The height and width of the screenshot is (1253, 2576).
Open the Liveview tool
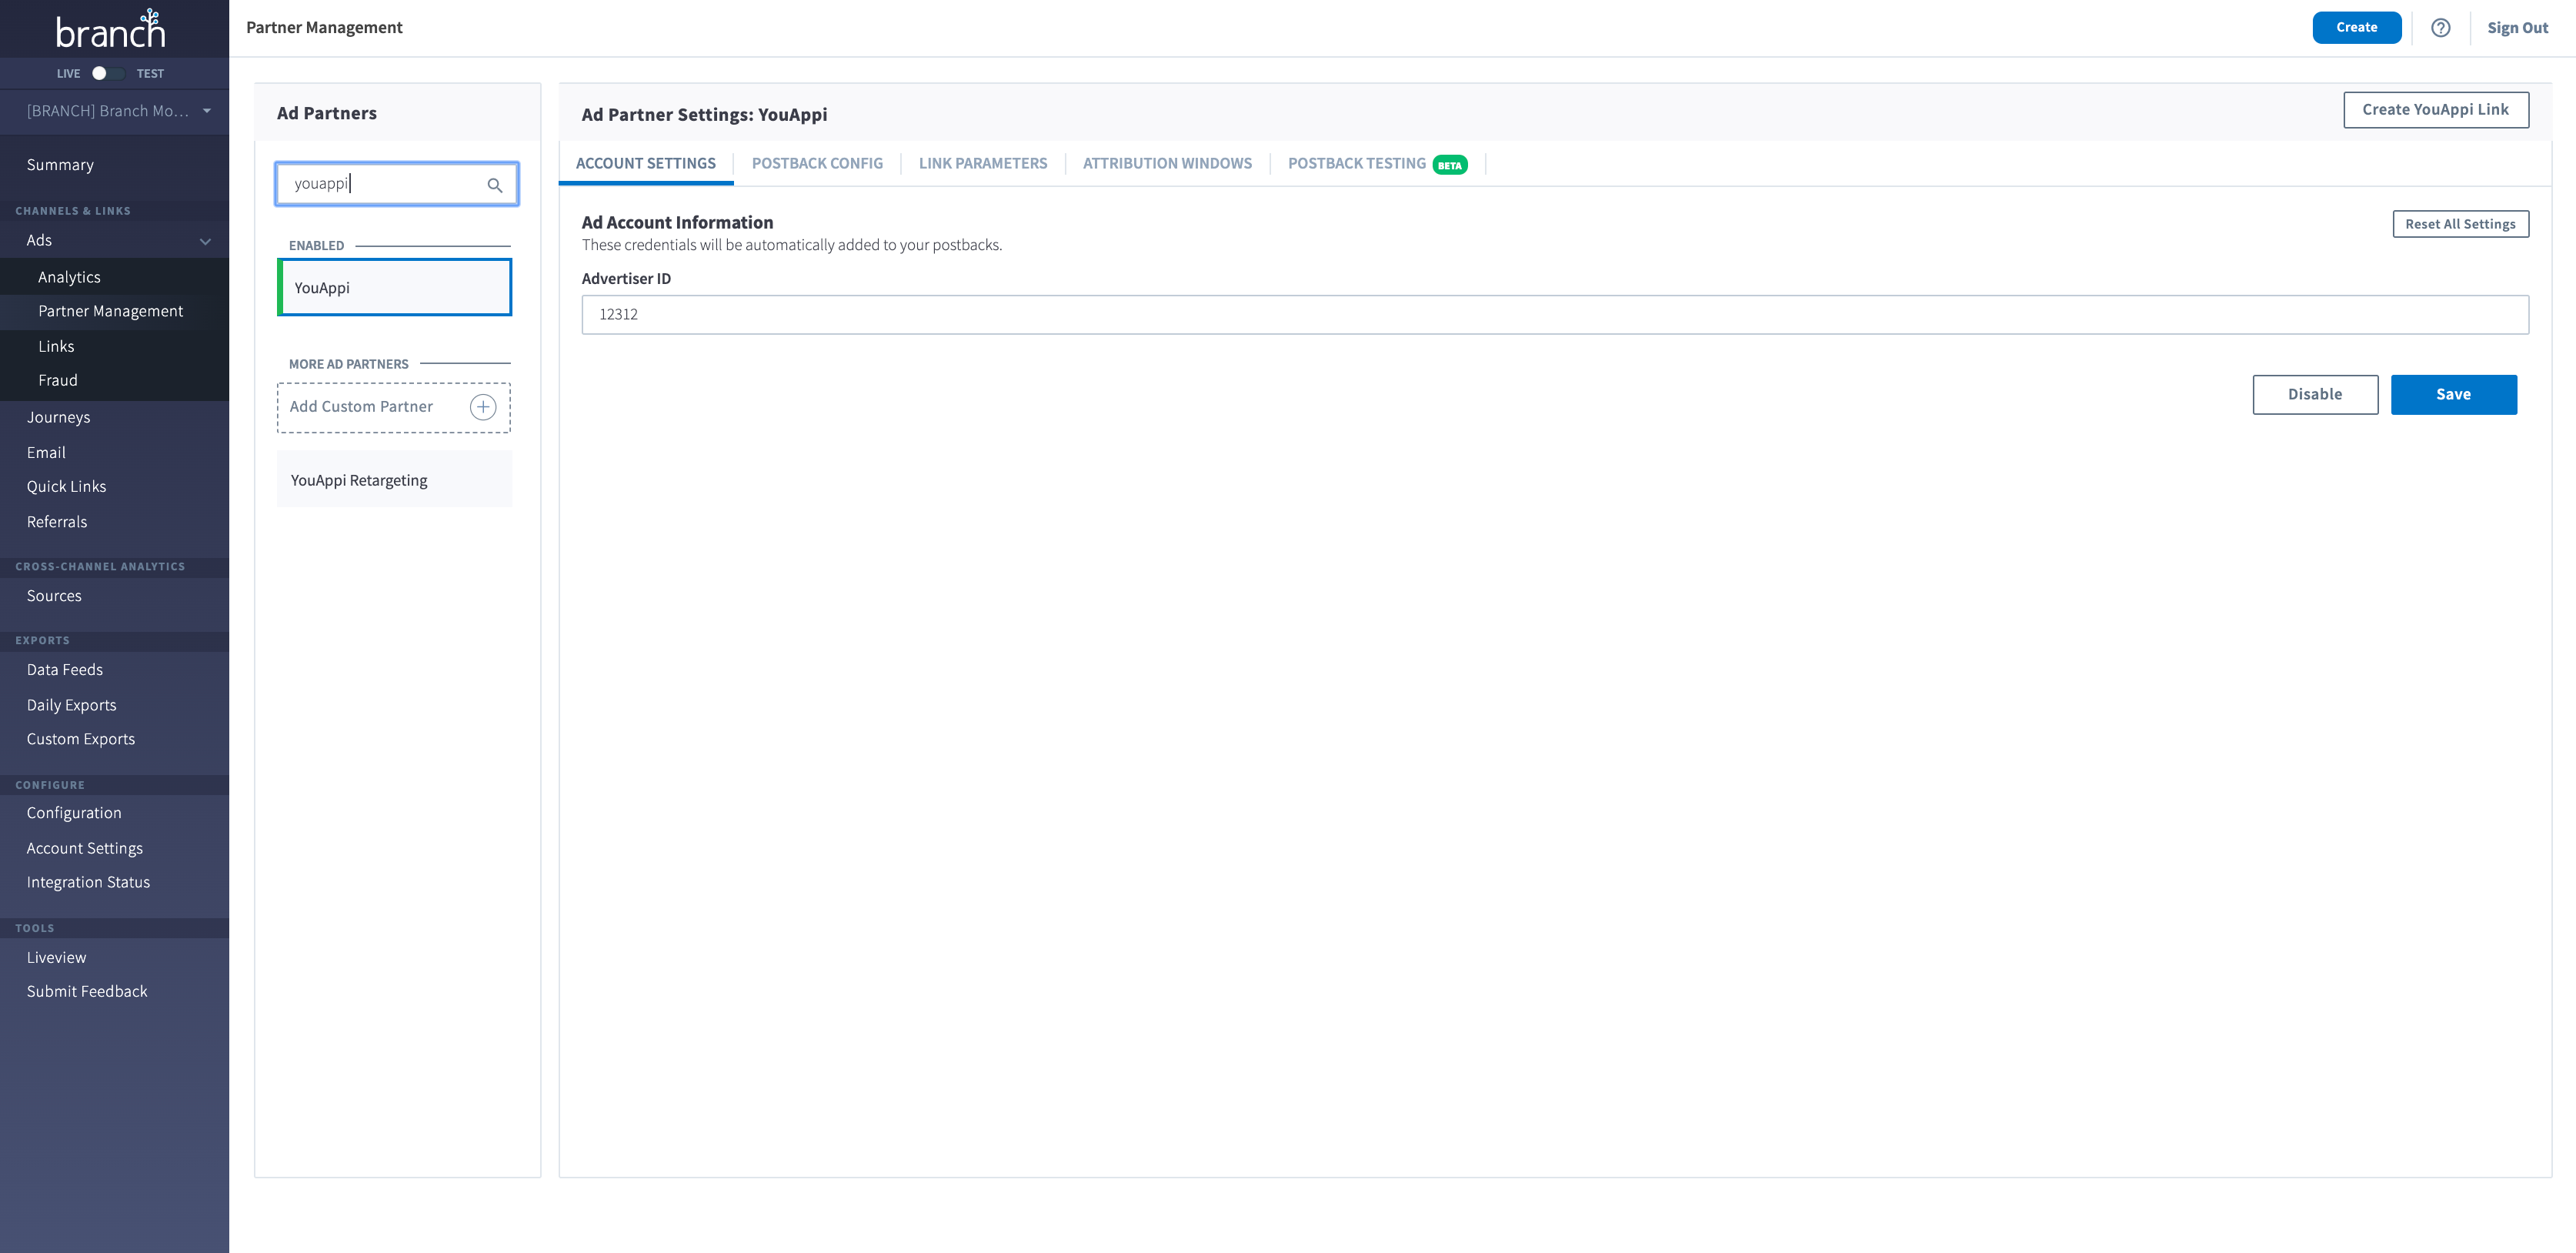56,957
